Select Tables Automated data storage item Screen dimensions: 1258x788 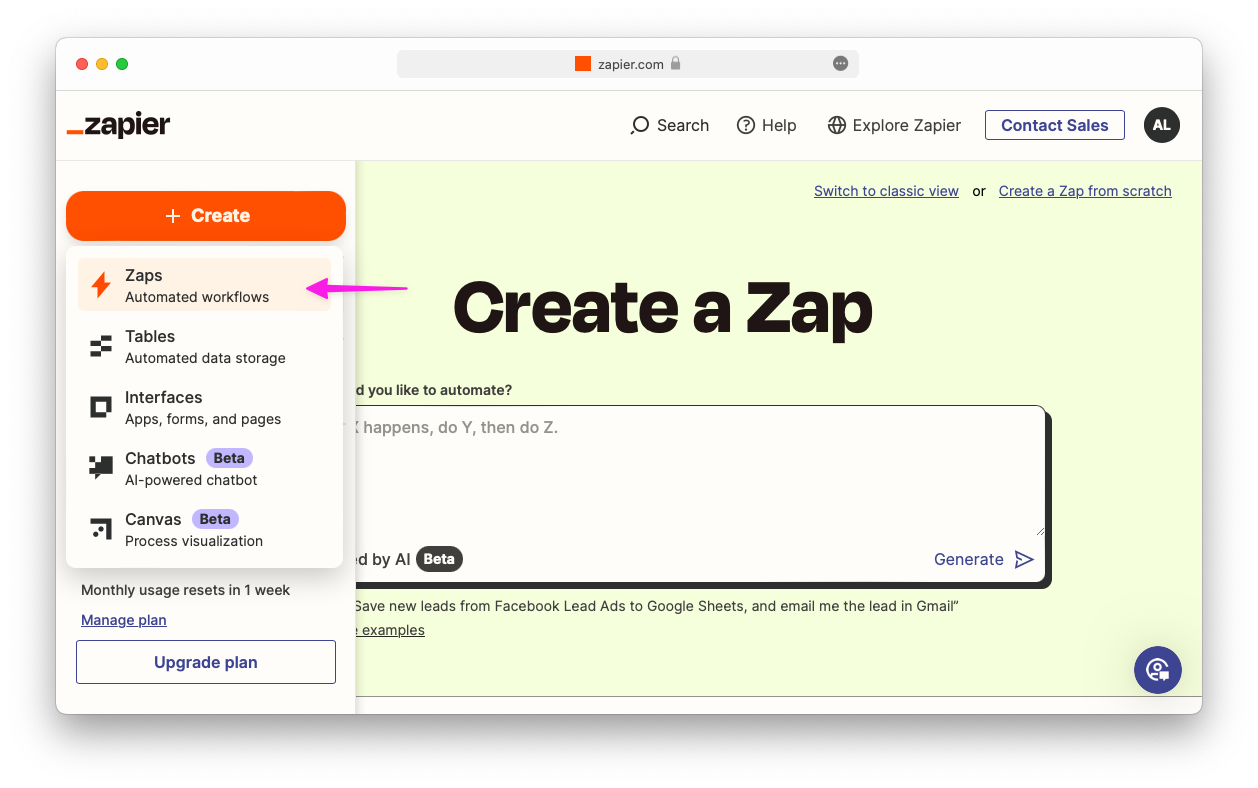[x=204, y=347]
